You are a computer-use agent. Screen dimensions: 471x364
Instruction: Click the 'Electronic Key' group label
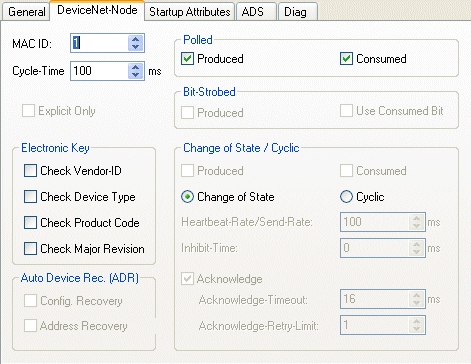[55, 148]
